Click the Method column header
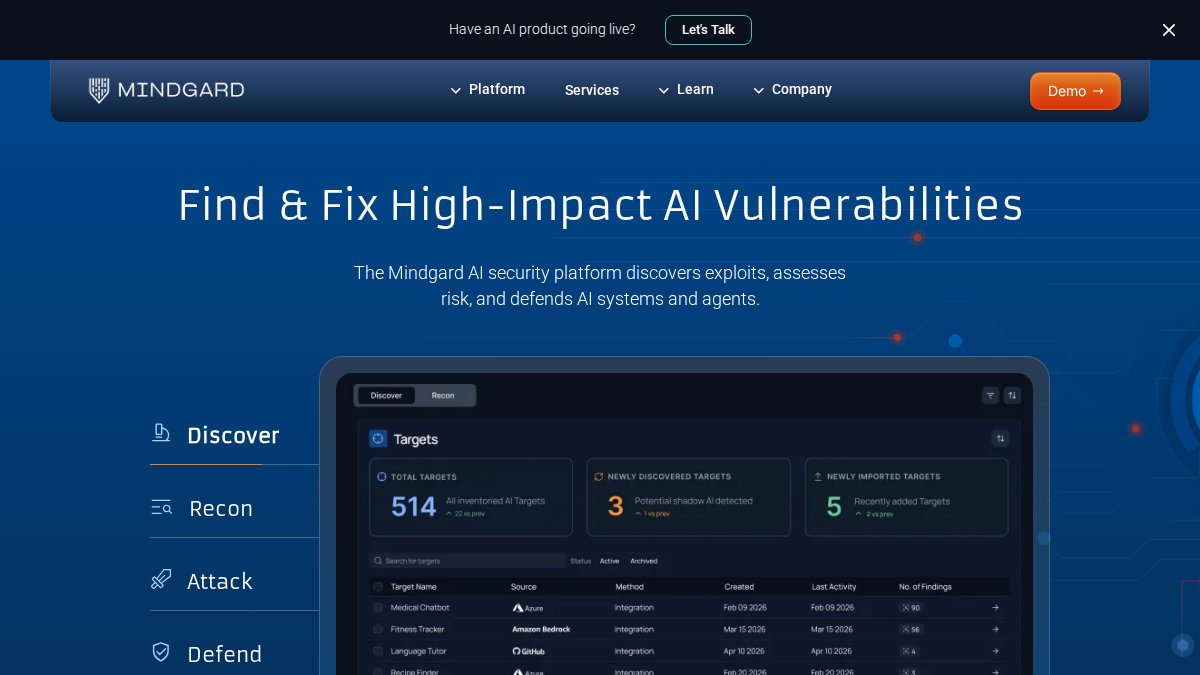This screenshot has width=1200, height=675. pos(629,587)
